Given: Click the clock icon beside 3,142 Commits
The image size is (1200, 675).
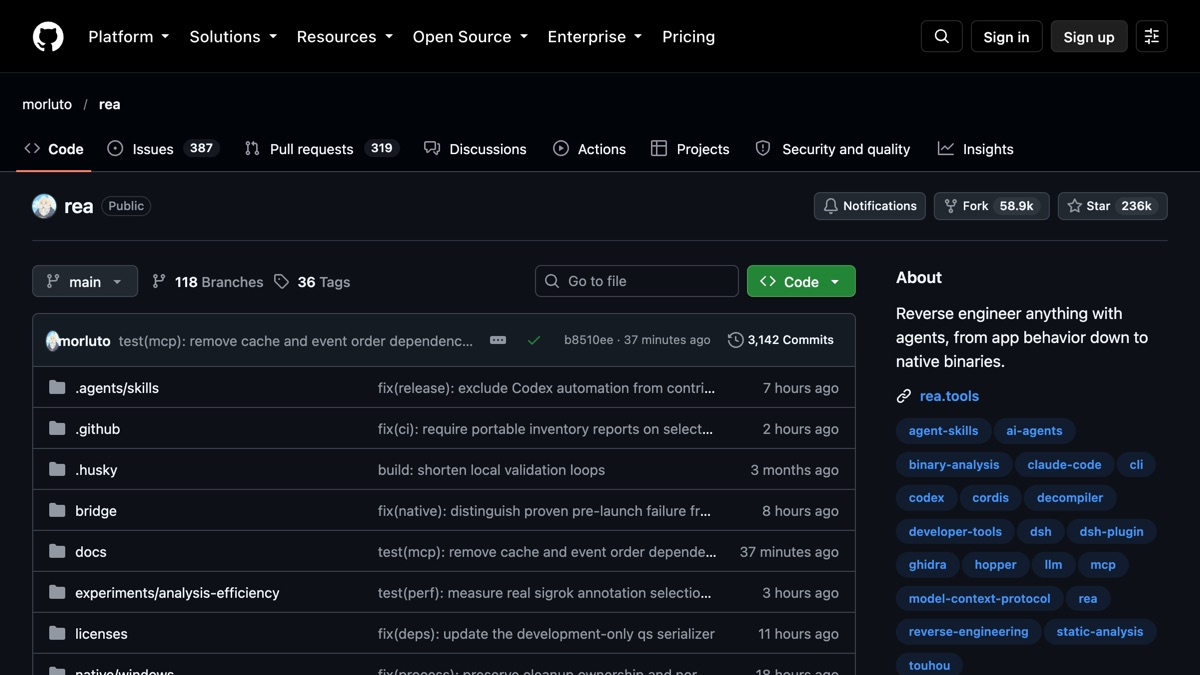Looking at the screenshot, I should [735, 340].
